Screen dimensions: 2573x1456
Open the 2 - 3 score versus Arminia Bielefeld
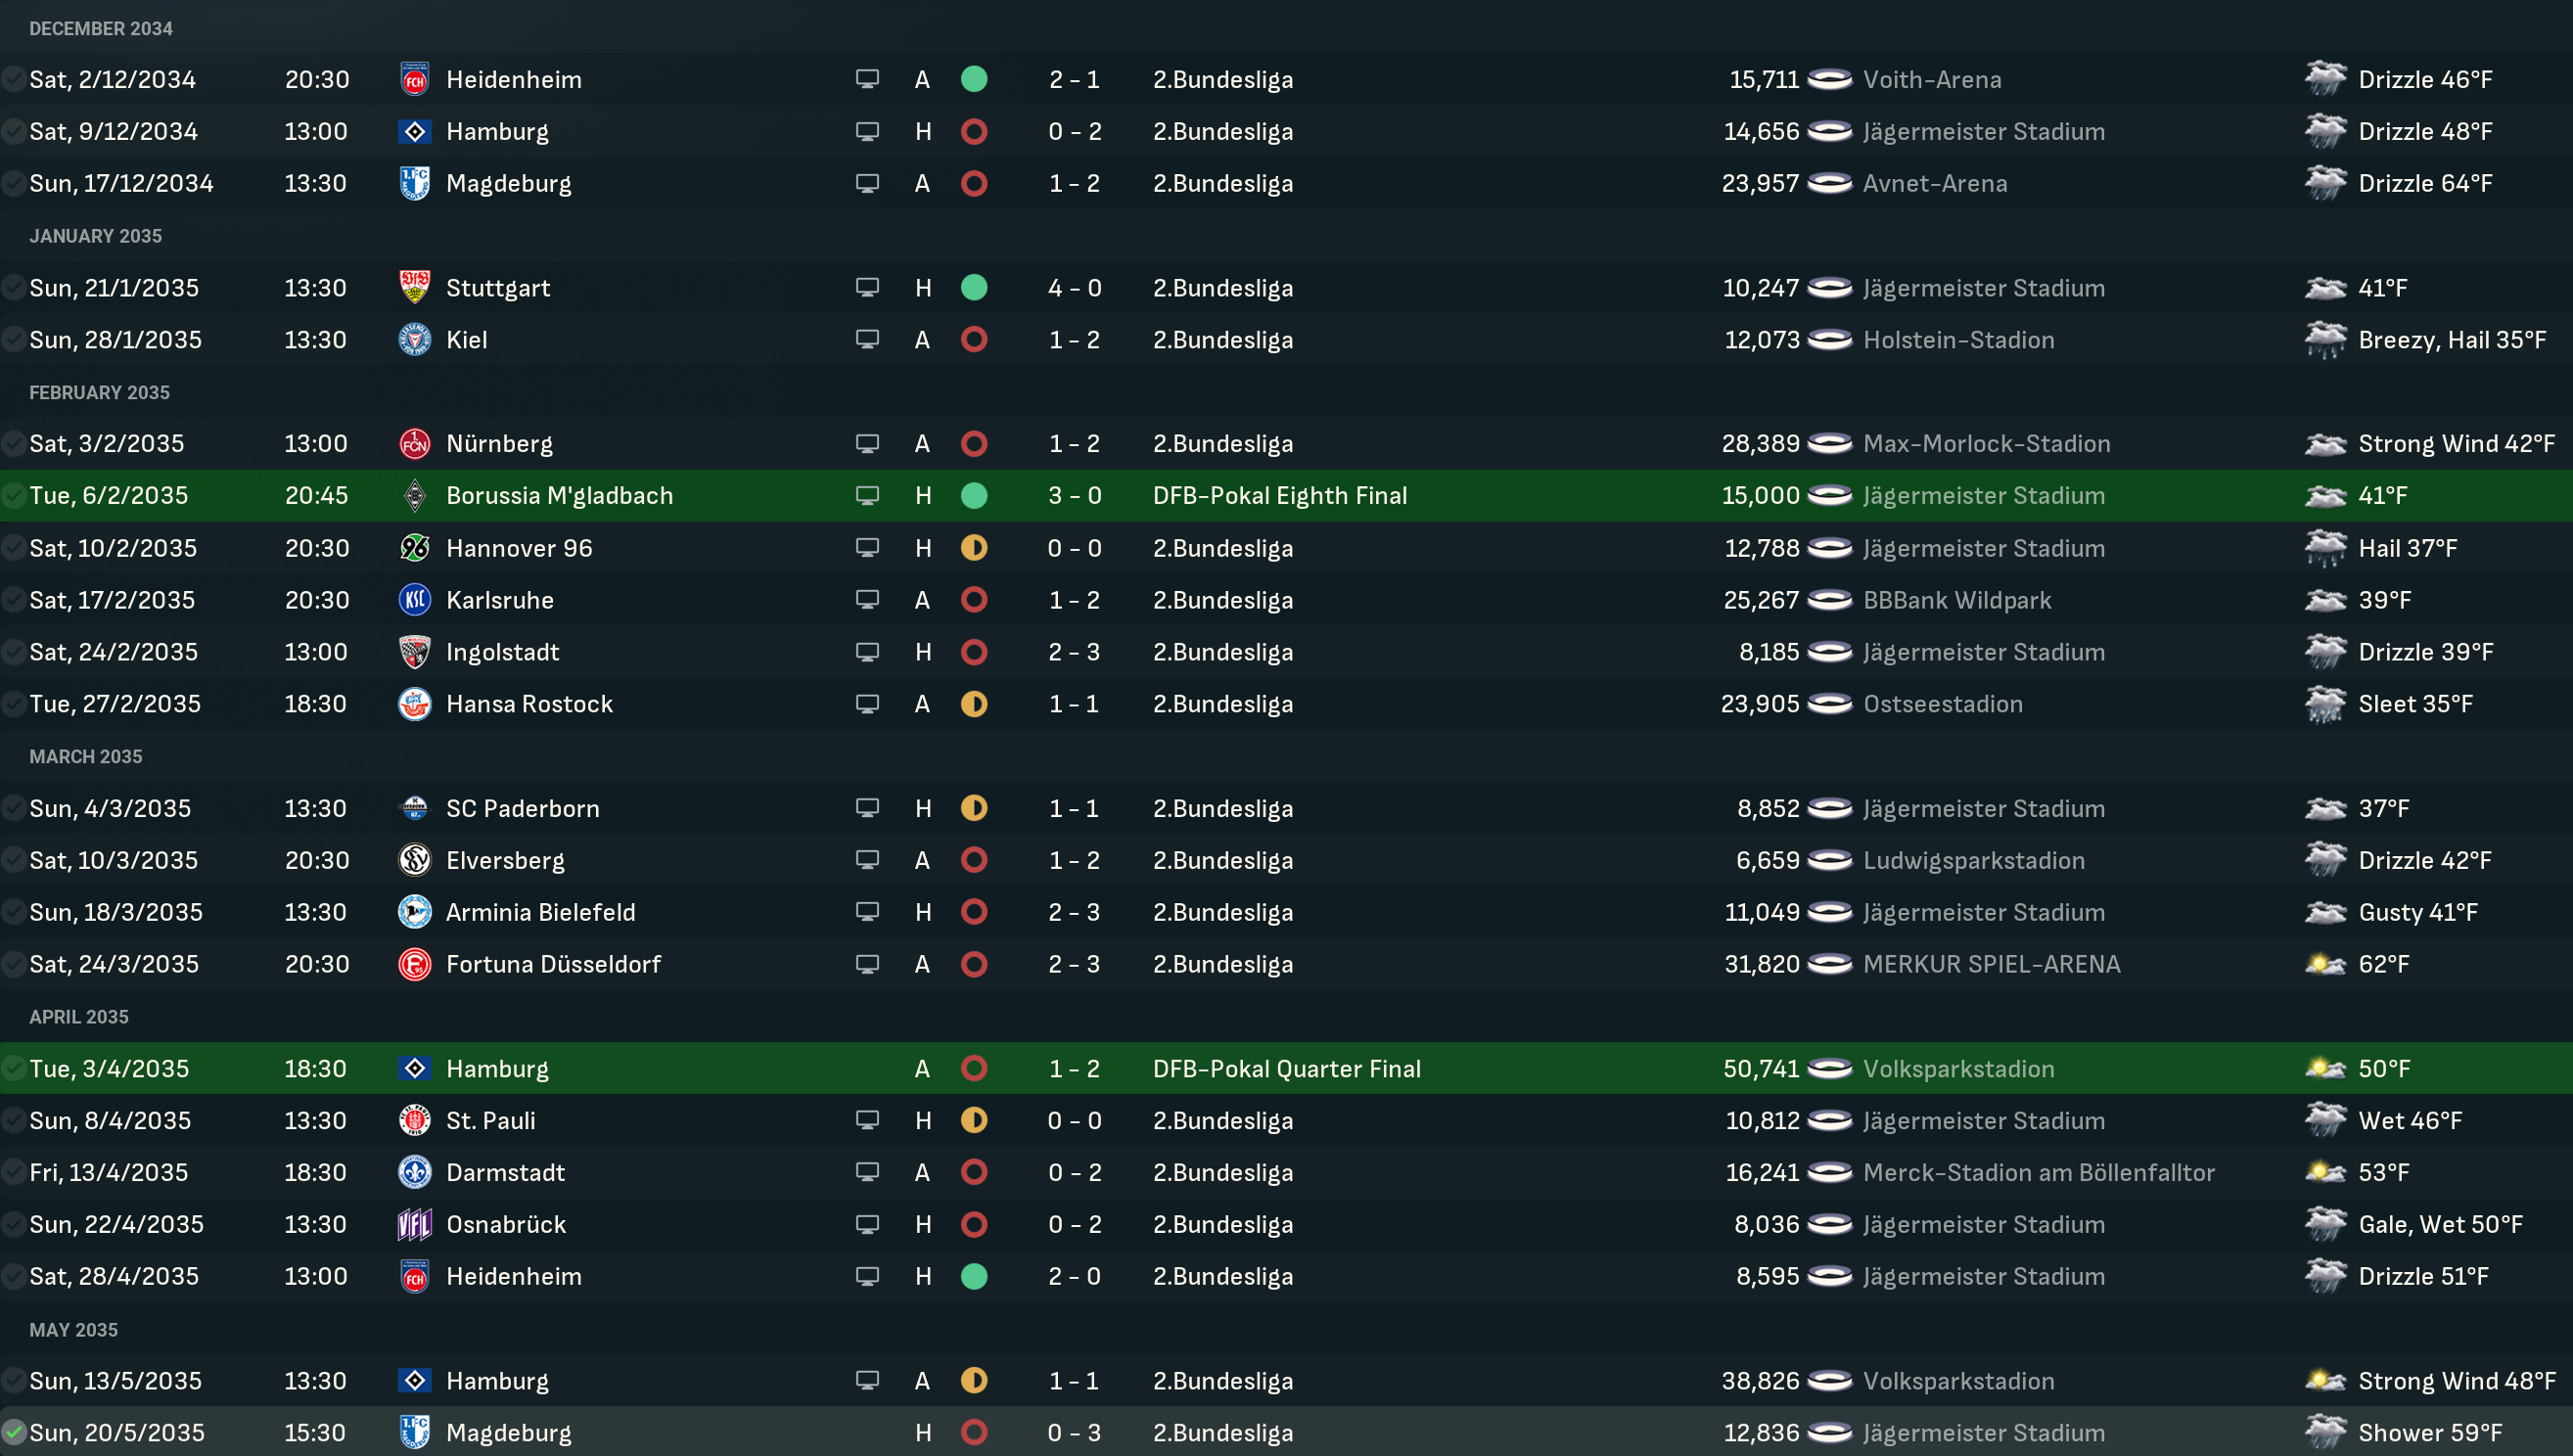point(1074,912)
